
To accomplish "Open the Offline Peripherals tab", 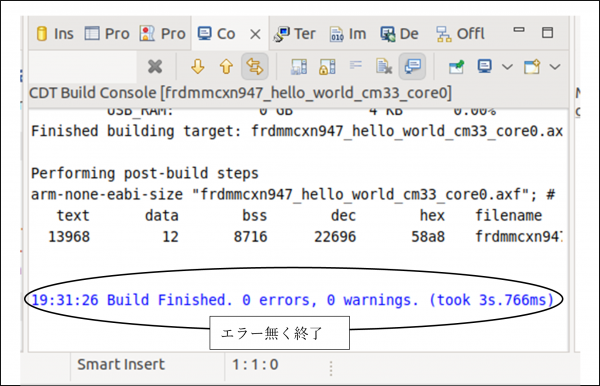I will pyautogui.click(x=460, y=34).
